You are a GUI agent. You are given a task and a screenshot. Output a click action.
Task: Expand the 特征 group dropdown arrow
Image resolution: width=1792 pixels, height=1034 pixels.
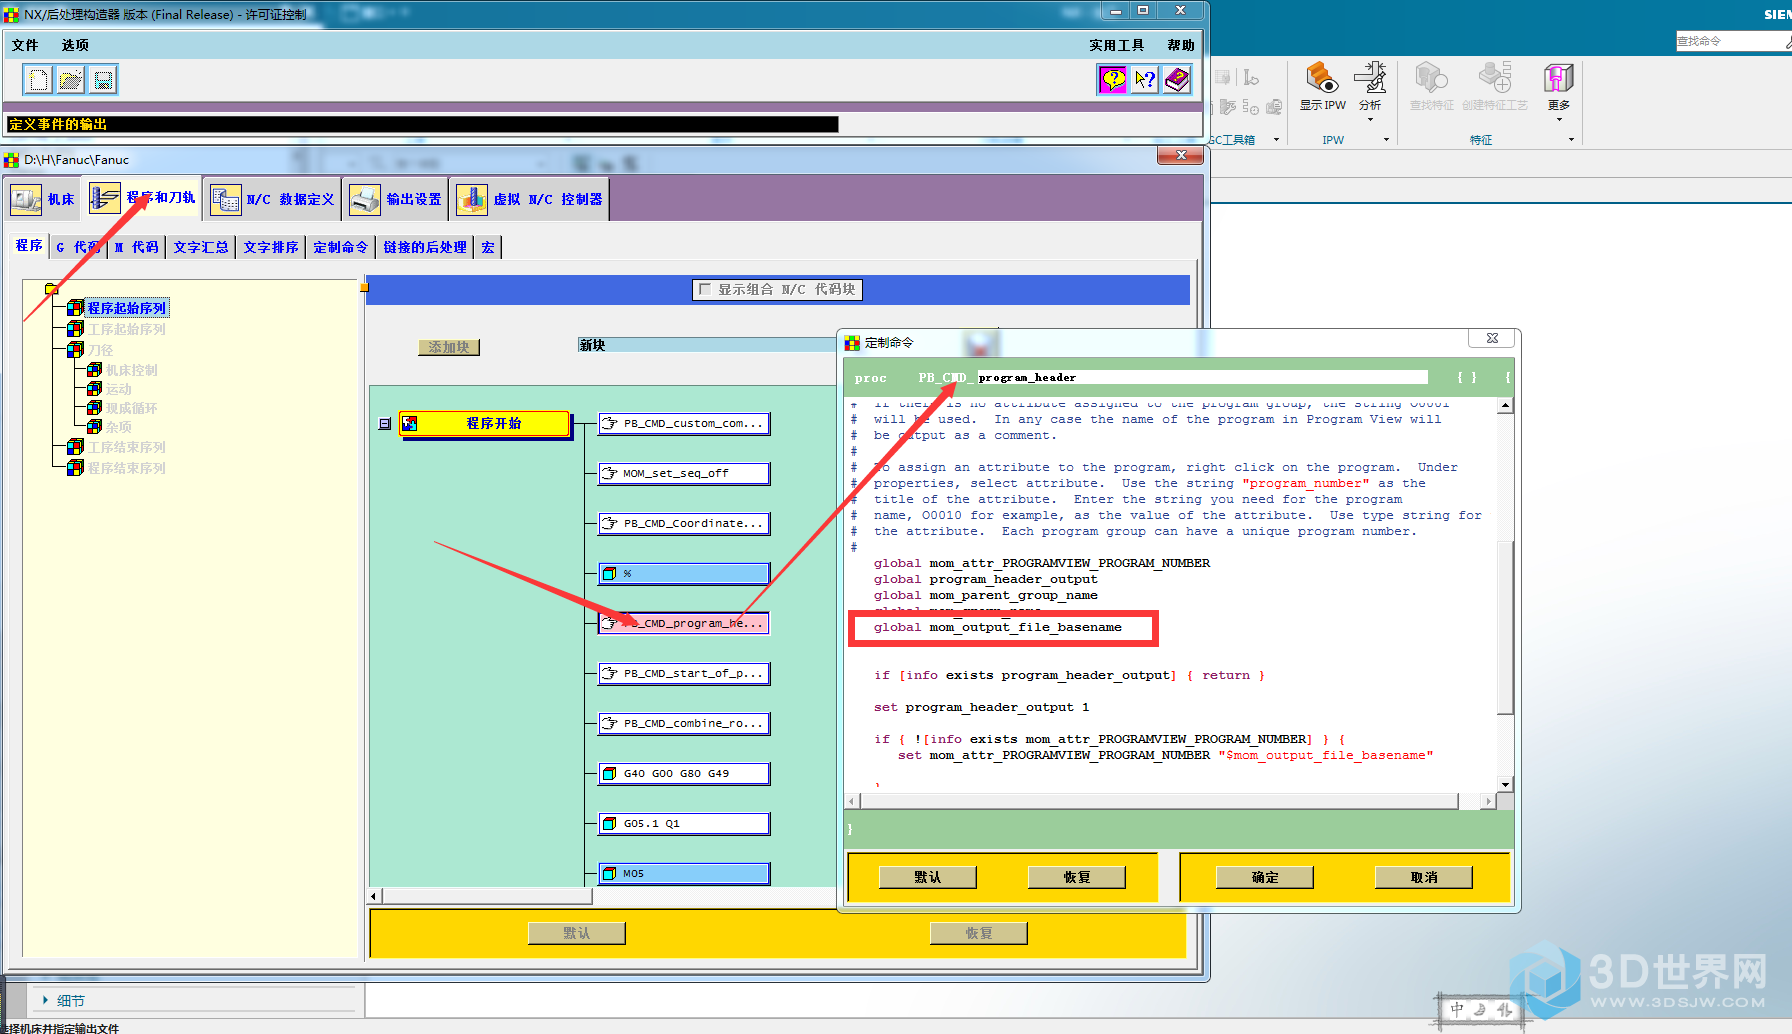coord(1571,140)
